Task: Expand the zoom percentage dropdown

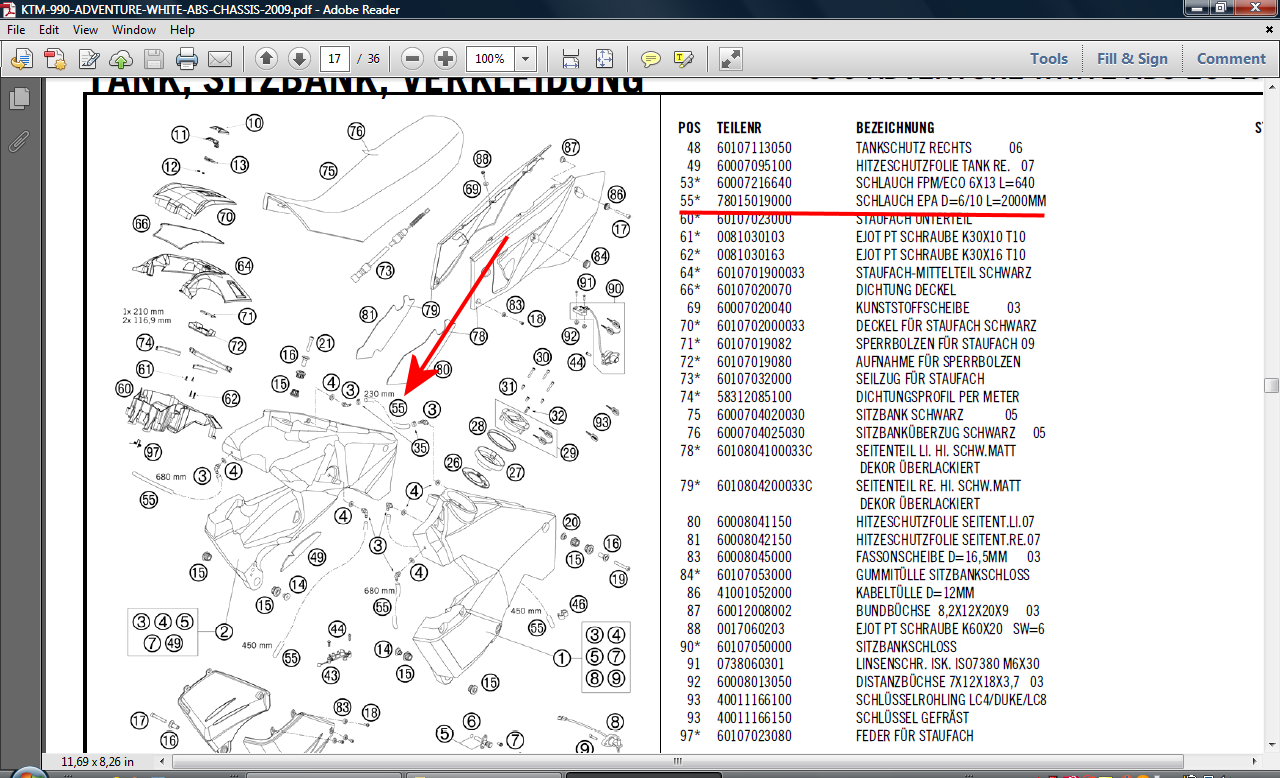Action: pyautogui.click(x=526, y=58)
